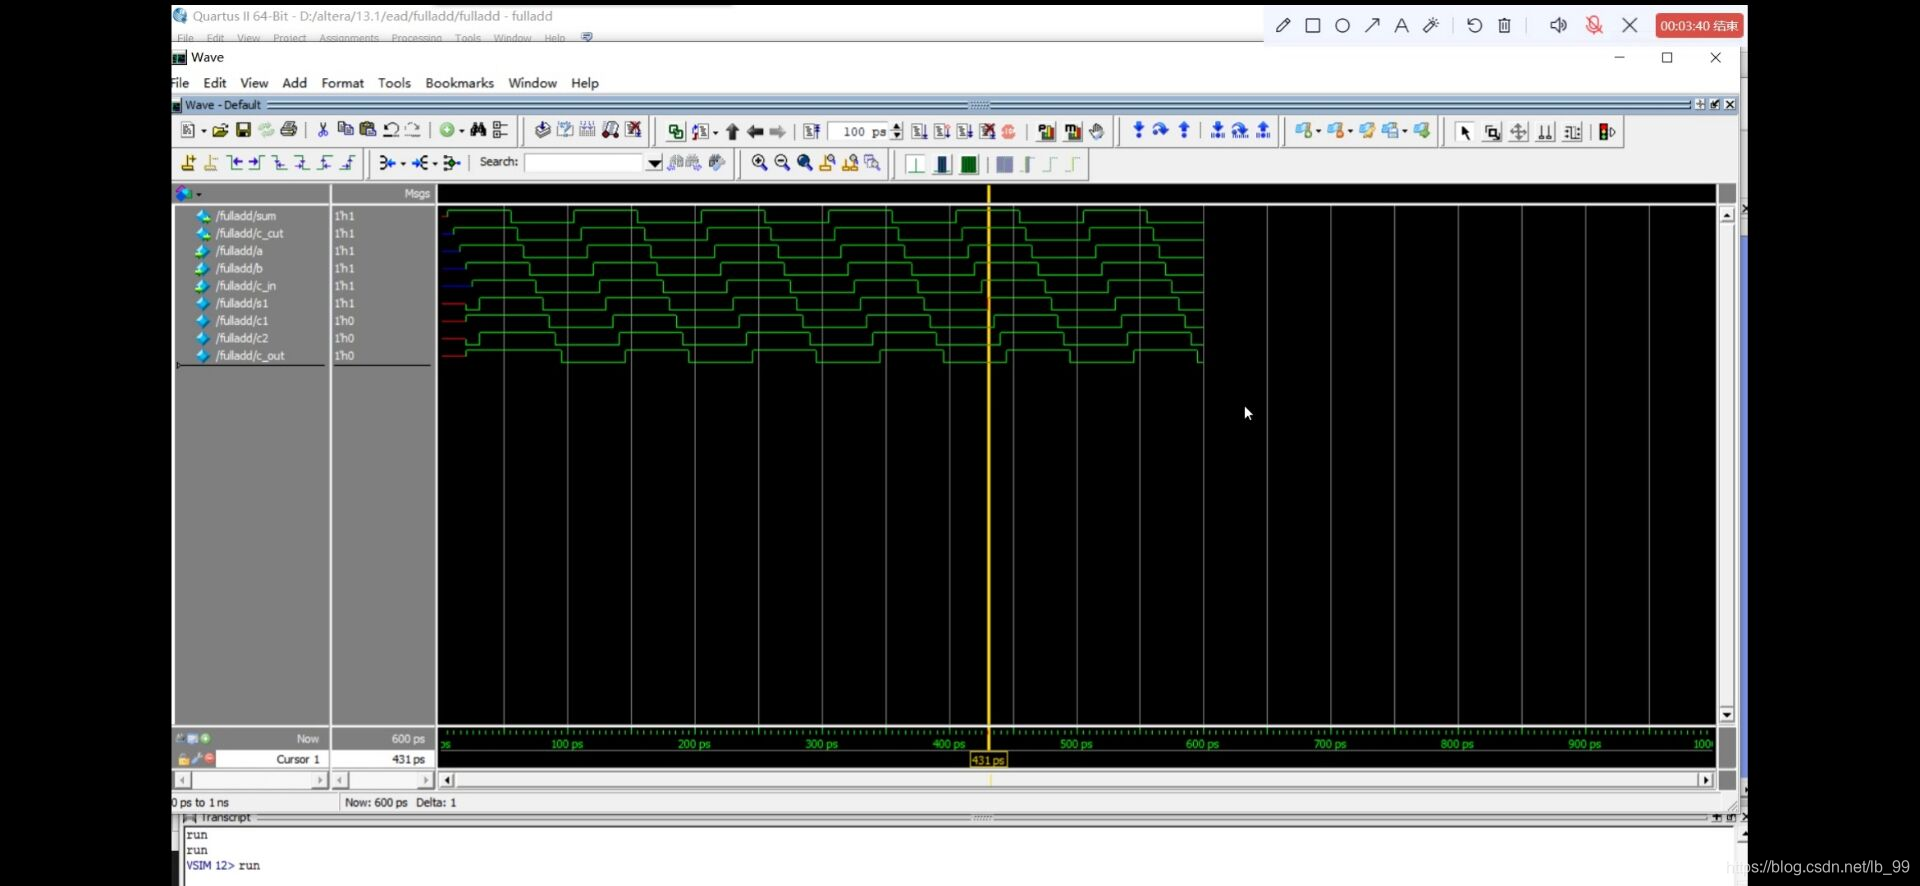This screenshot has width=1920, height=886.
Task: Open dropdown beside the expand-fan-out icon
Action: coord(434,163)
